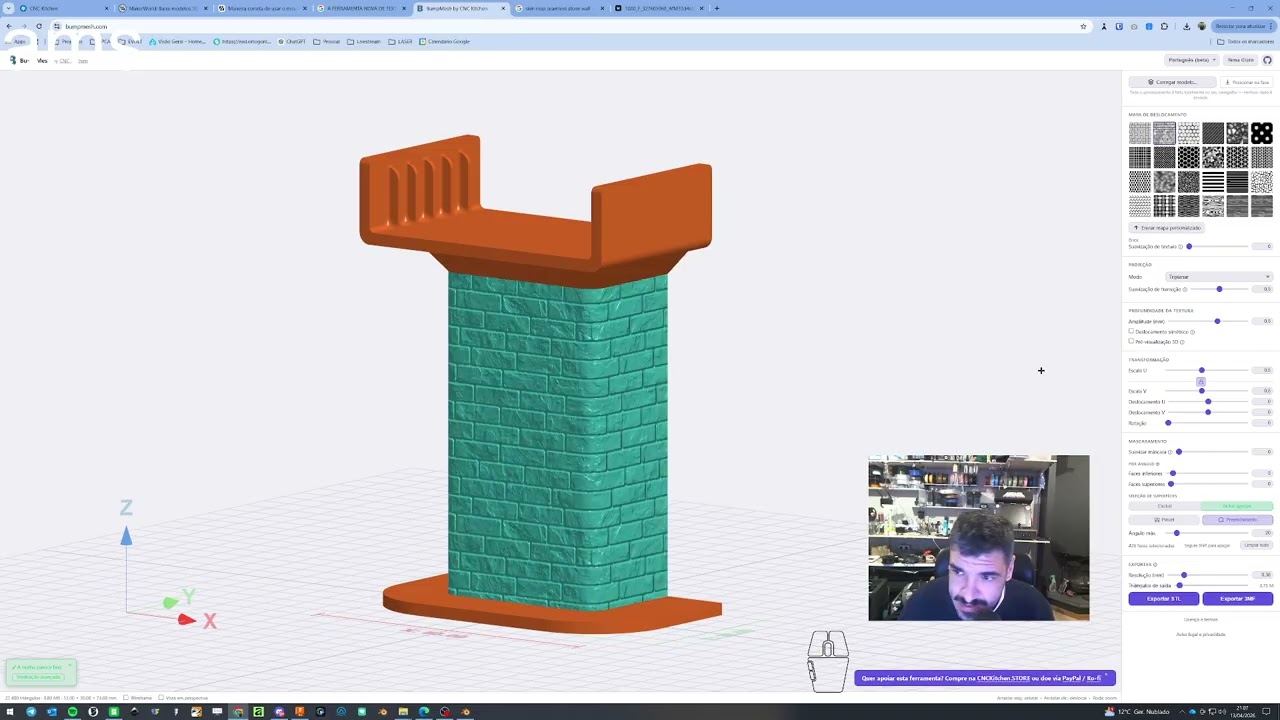Enable Deslocamento simétrico checkbox
The image size is (1280, 720).
pos(1132,331)
